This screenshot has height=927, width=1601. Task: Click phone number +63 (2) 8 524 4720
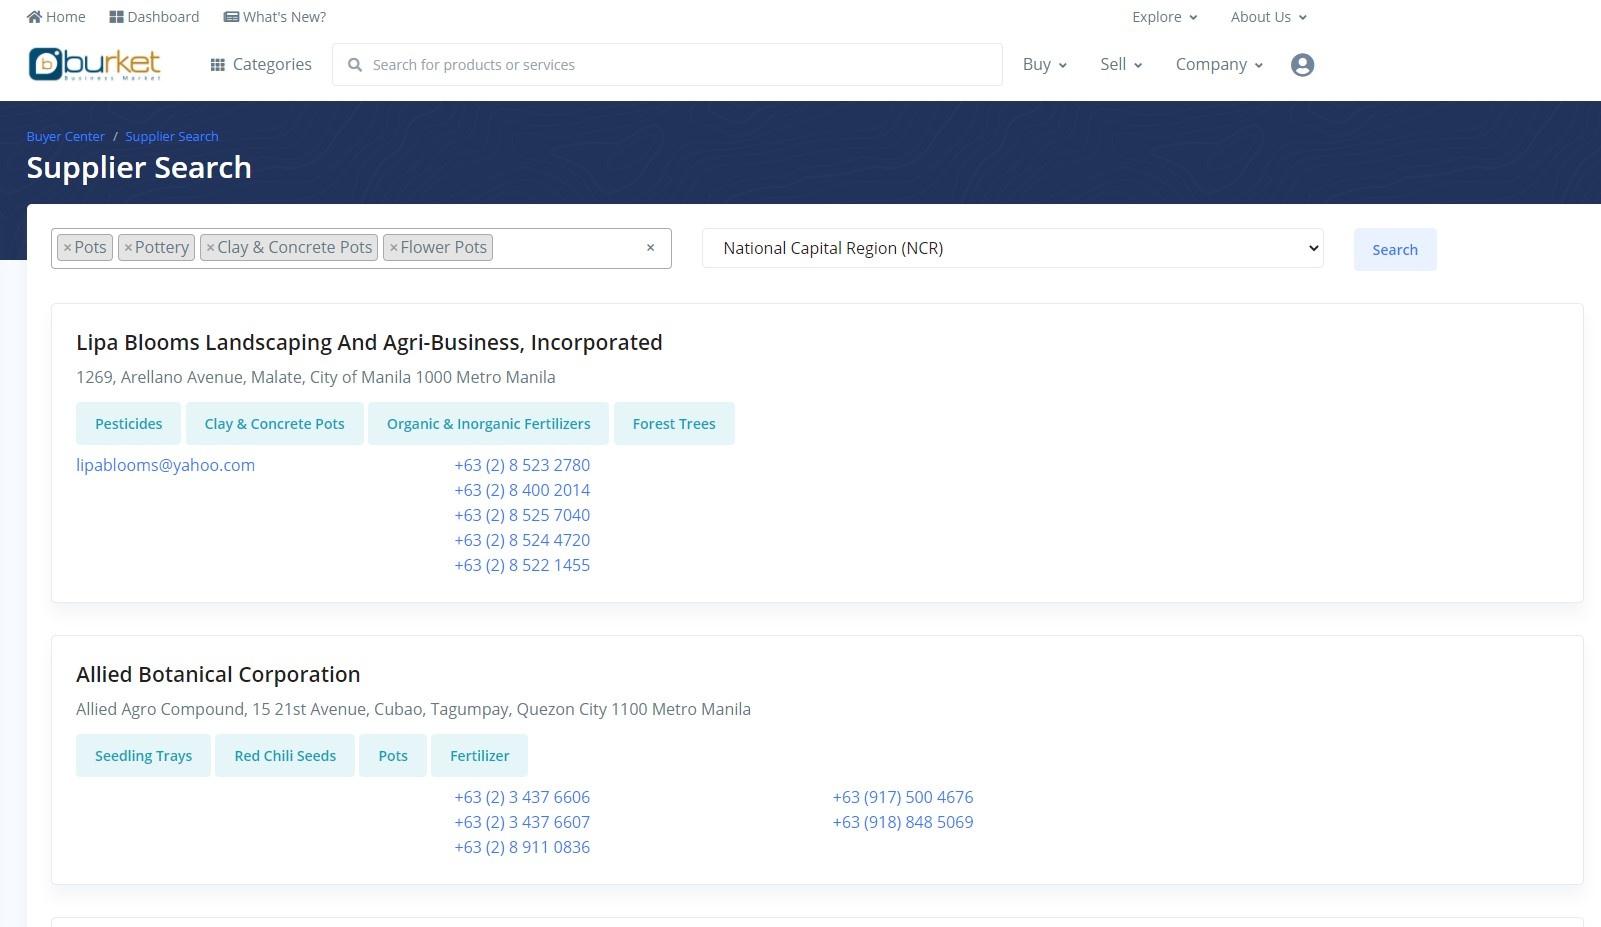(x=522, y=540)
